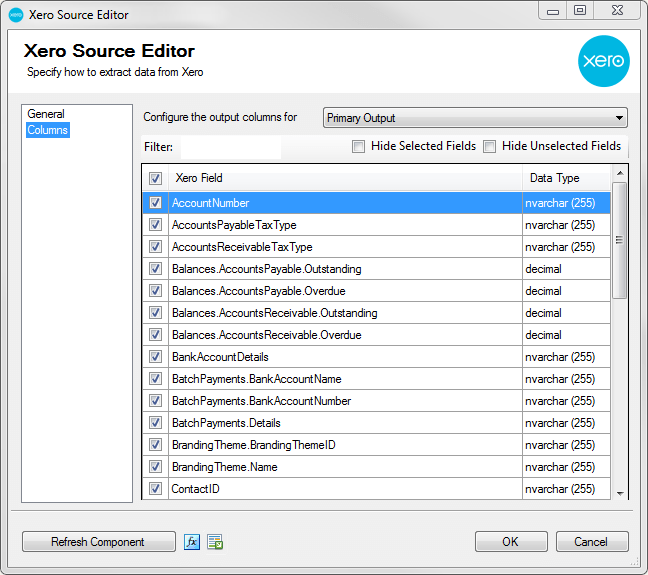The width and height of the screenshot is (648, 575).
Task: Focus the Filter text box
Action: 231,147
